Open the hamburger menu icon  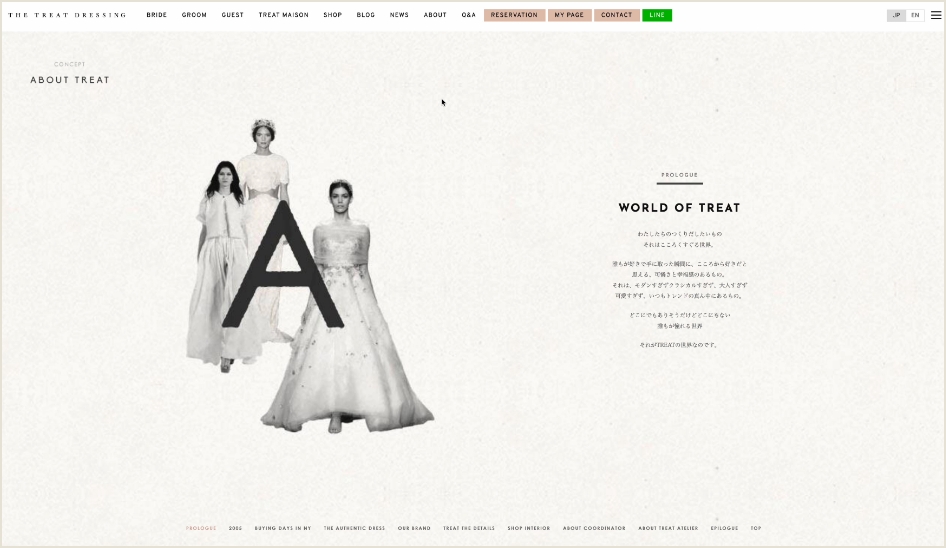click(x=936, y=15)
